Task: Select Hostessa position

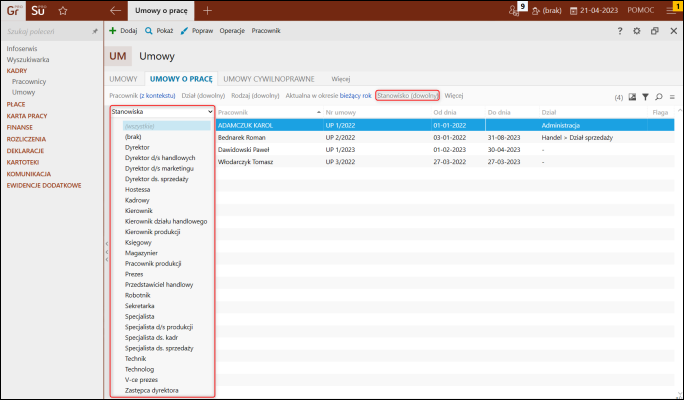Action: pos(137,190)
